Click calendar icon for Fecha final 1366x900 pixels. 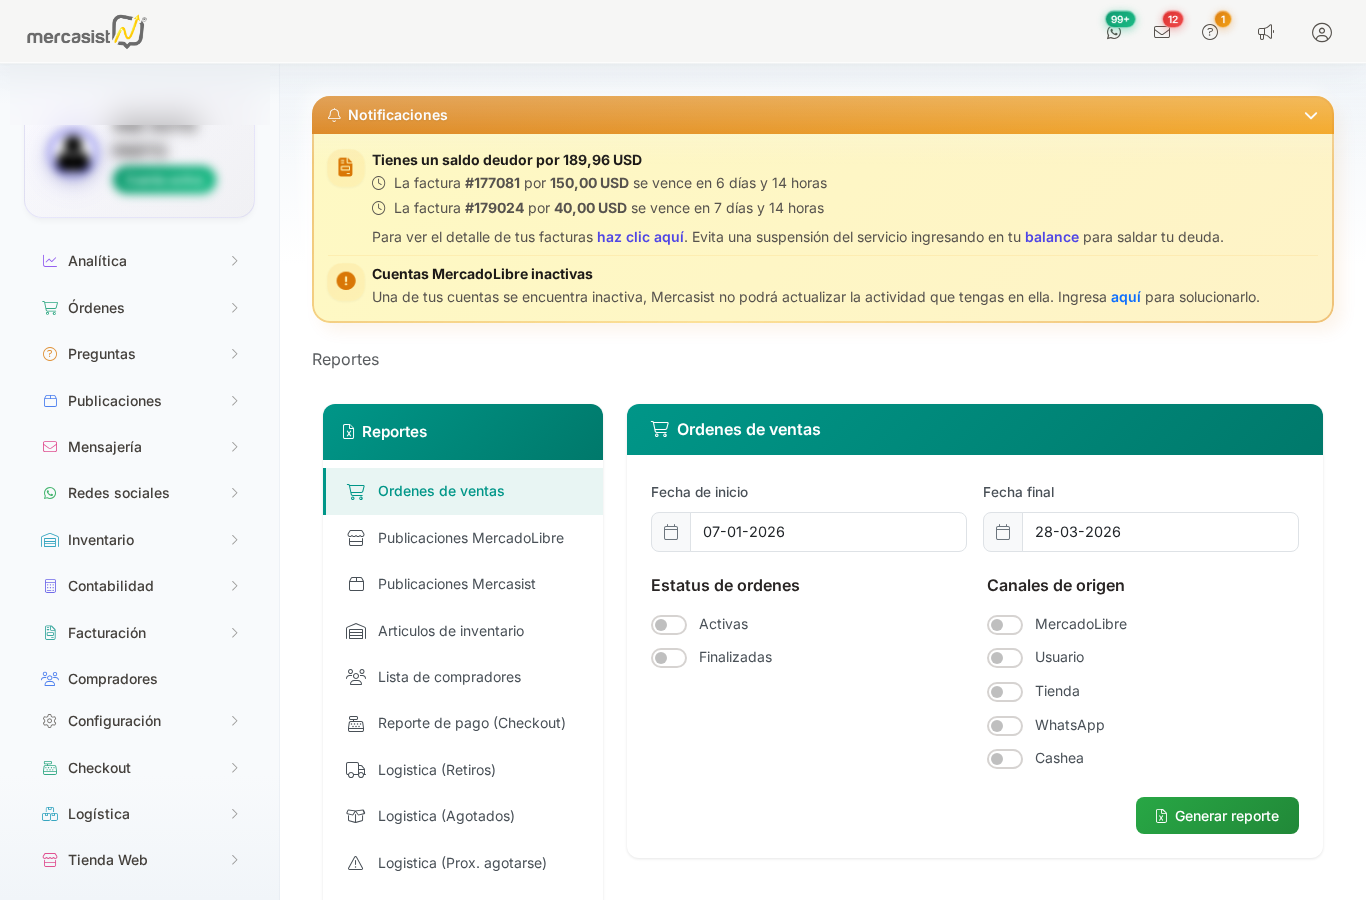[1003, 532]
